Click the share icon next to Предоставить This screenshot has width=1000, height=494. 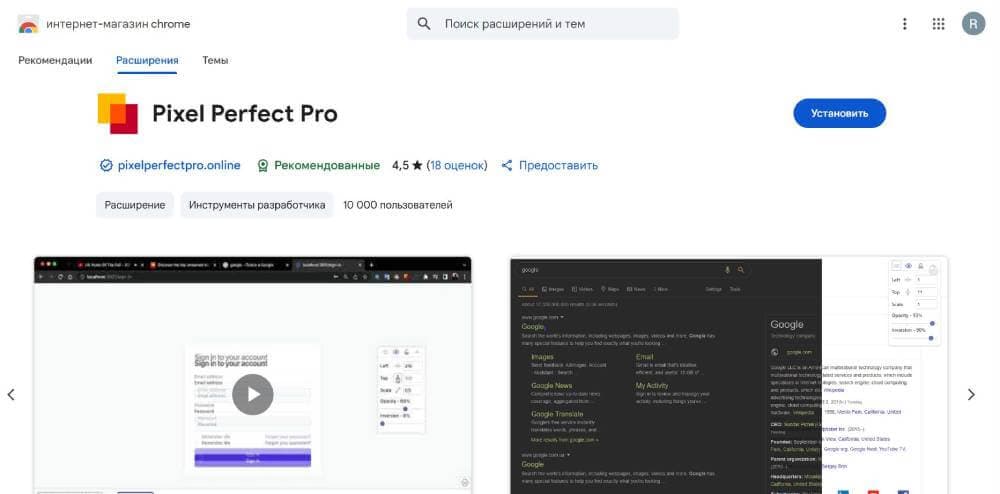(x=507, y=165)
